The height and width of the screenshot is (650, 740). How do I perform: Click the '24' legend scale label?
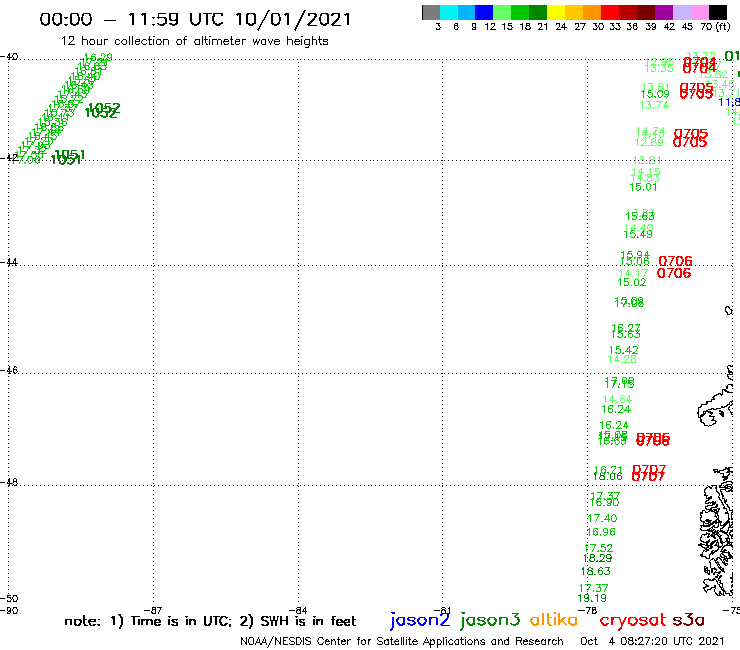pyautogui.click(x=561, y=27)
